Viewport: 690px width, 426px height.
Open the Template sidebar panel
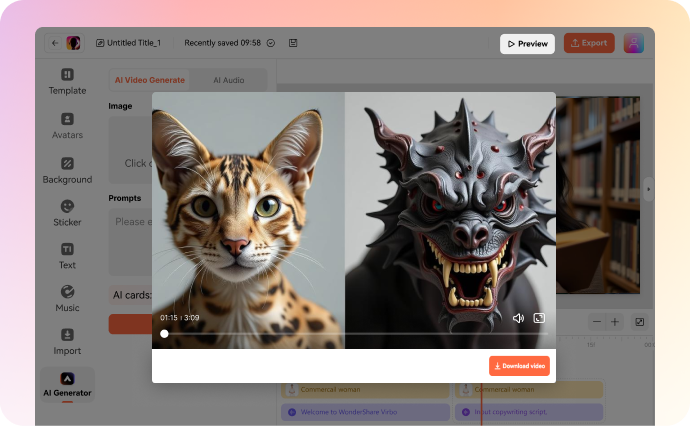pos(67,82)
